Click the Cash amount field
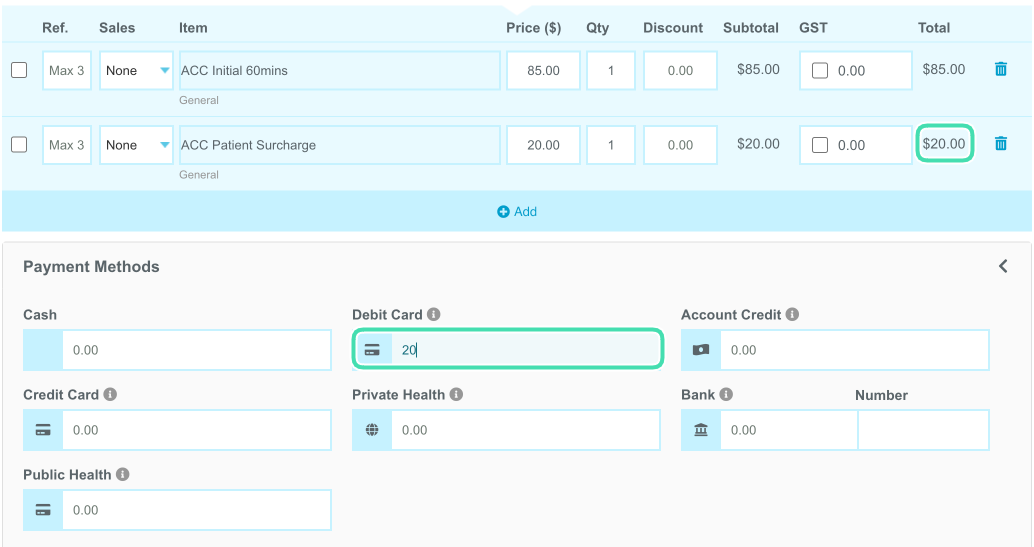This screenshot has height=547, width=1034. (x=197, y=350)
